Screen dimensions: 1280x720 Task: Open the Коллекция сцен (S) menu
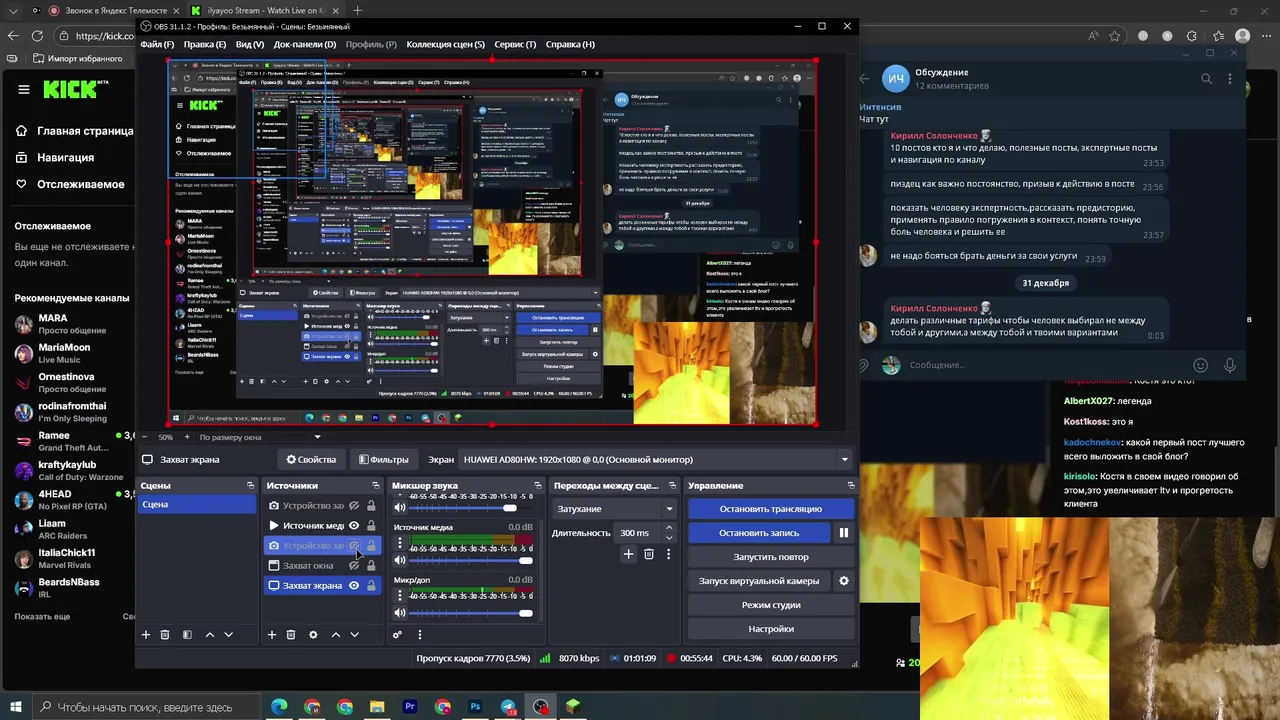tap(446, 44)
